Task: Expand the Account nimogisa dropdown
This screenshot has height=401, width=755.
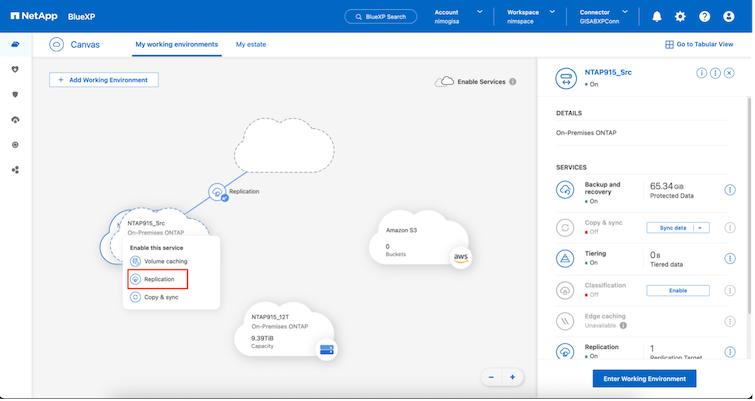Action: [x=482, y=12]
